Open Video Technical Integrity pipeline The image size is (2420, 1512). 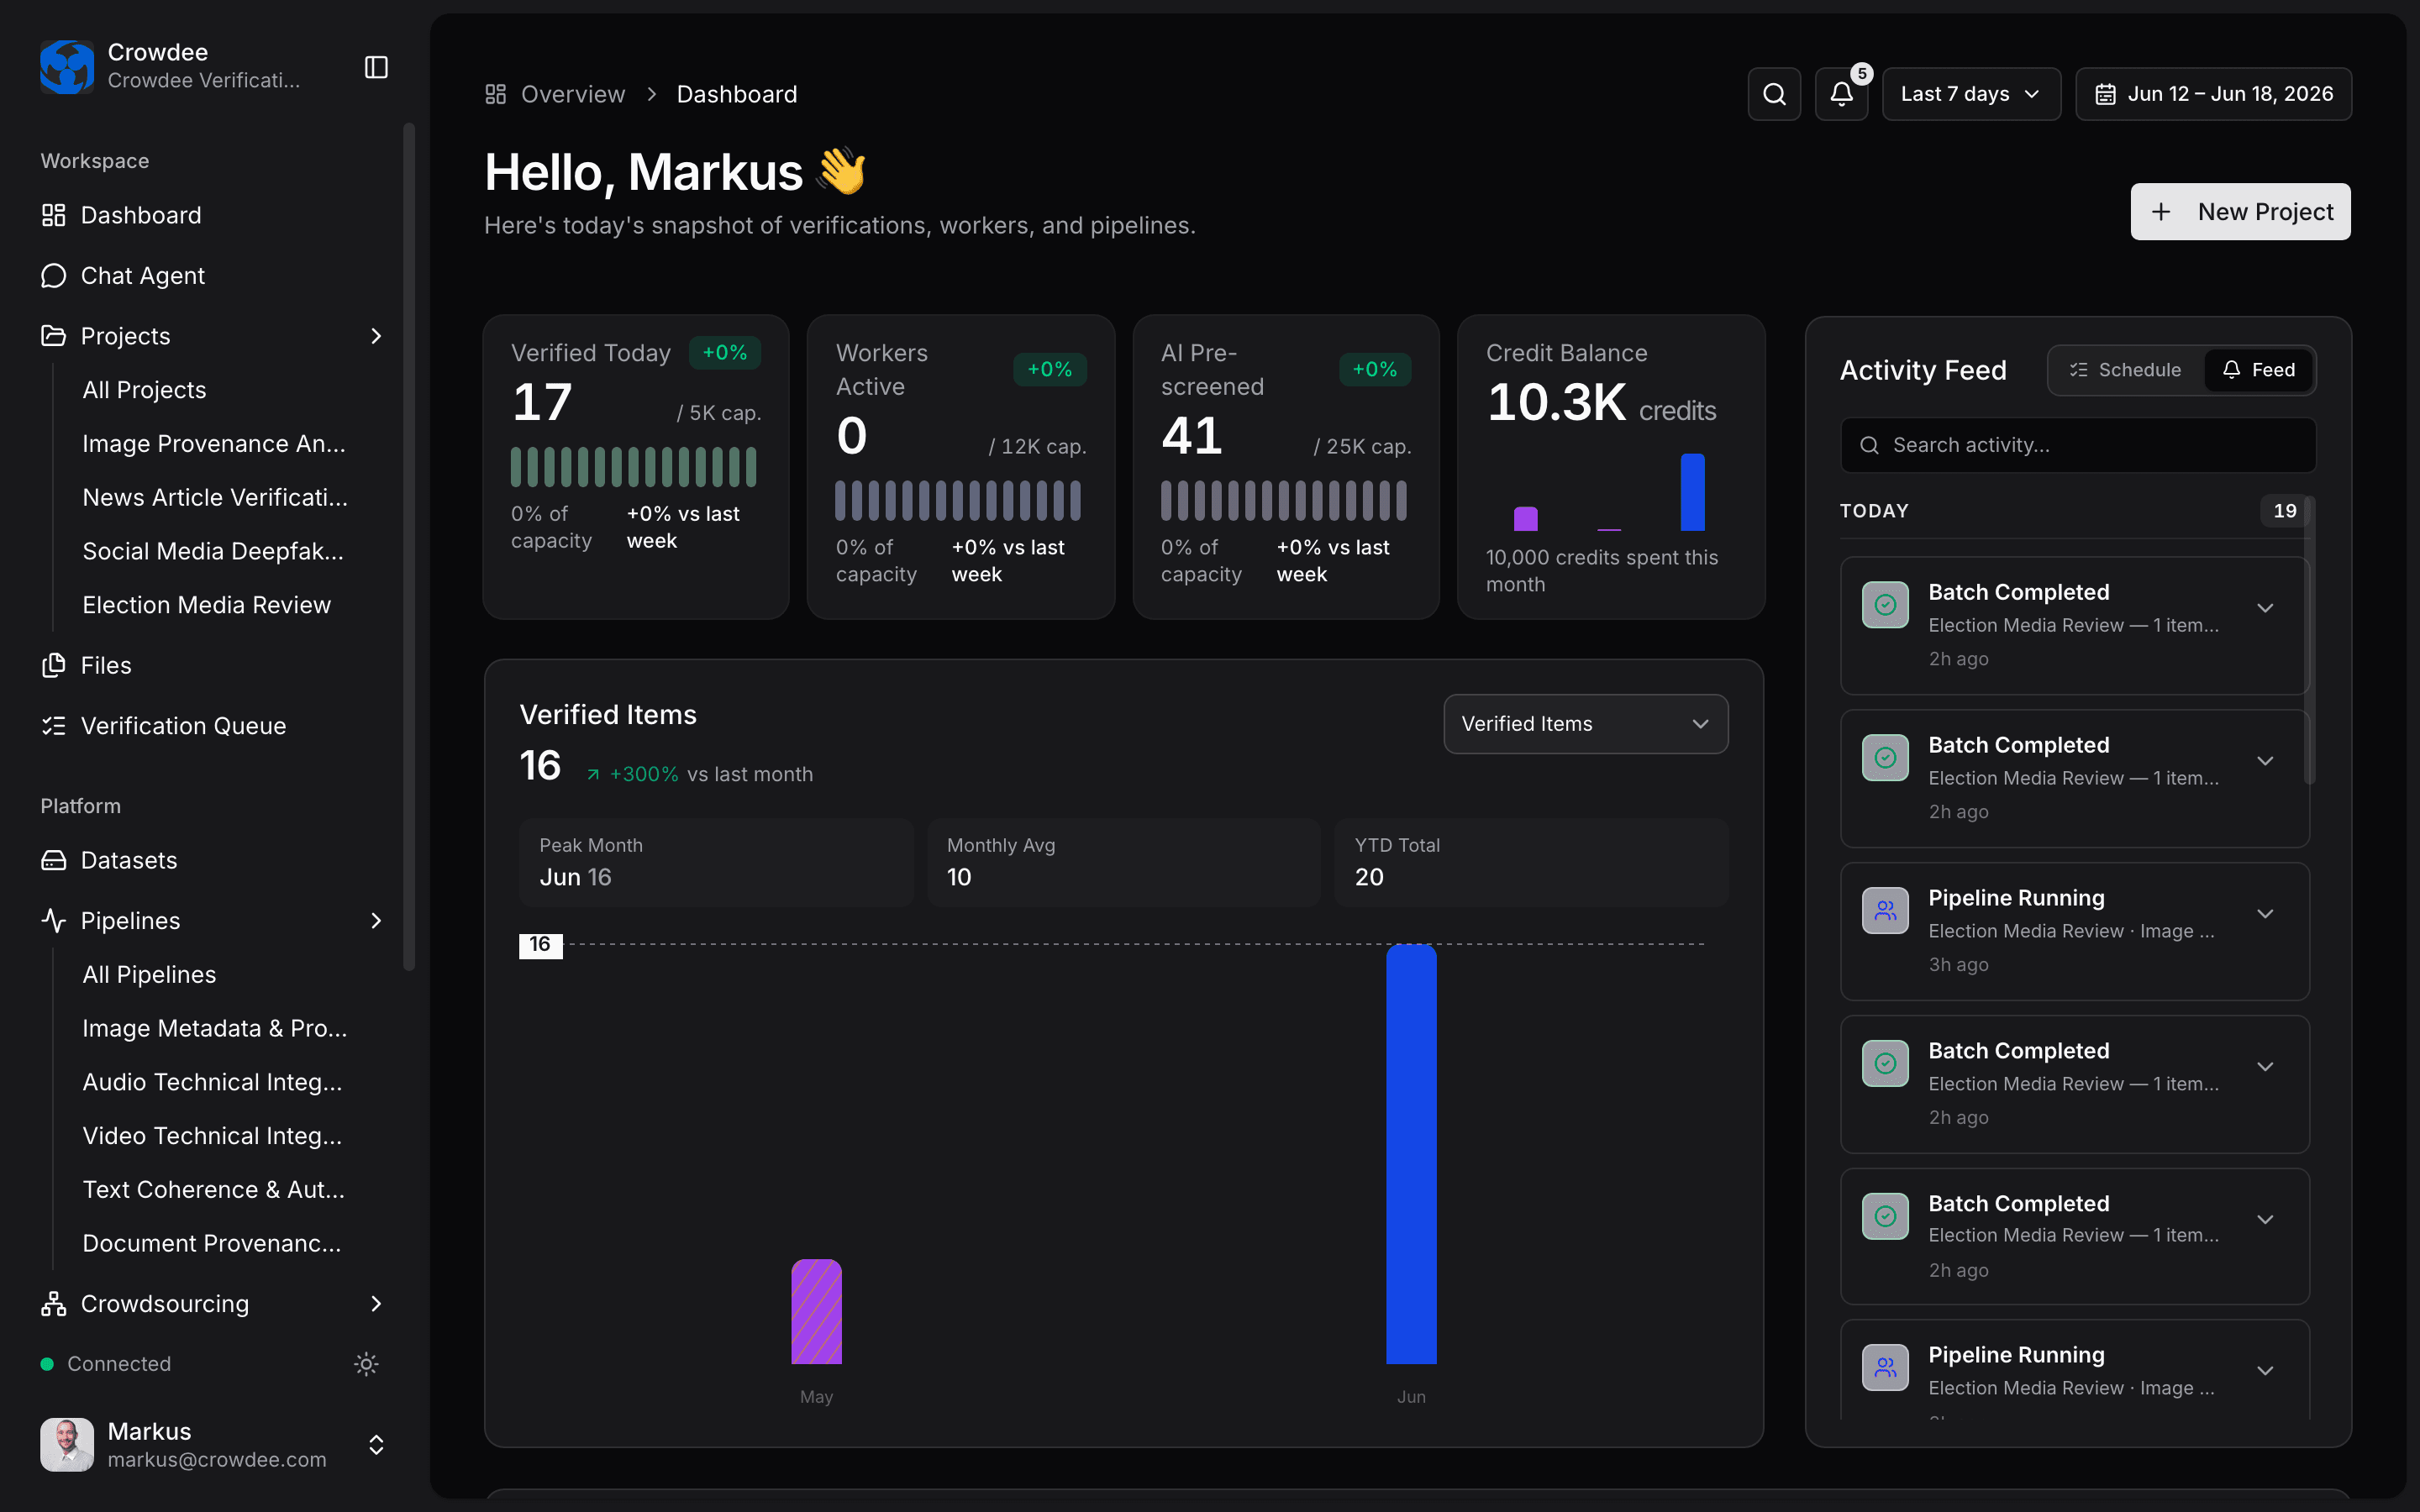pyautogui.click(x=212, y=1136)
